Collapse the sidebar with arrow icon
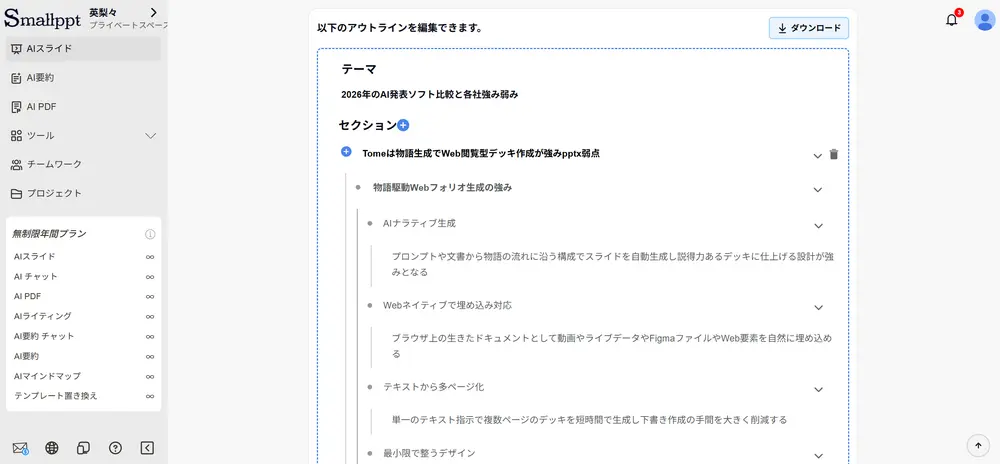The width and height of the screenshot is (1000, 464). tap(147, 448)
